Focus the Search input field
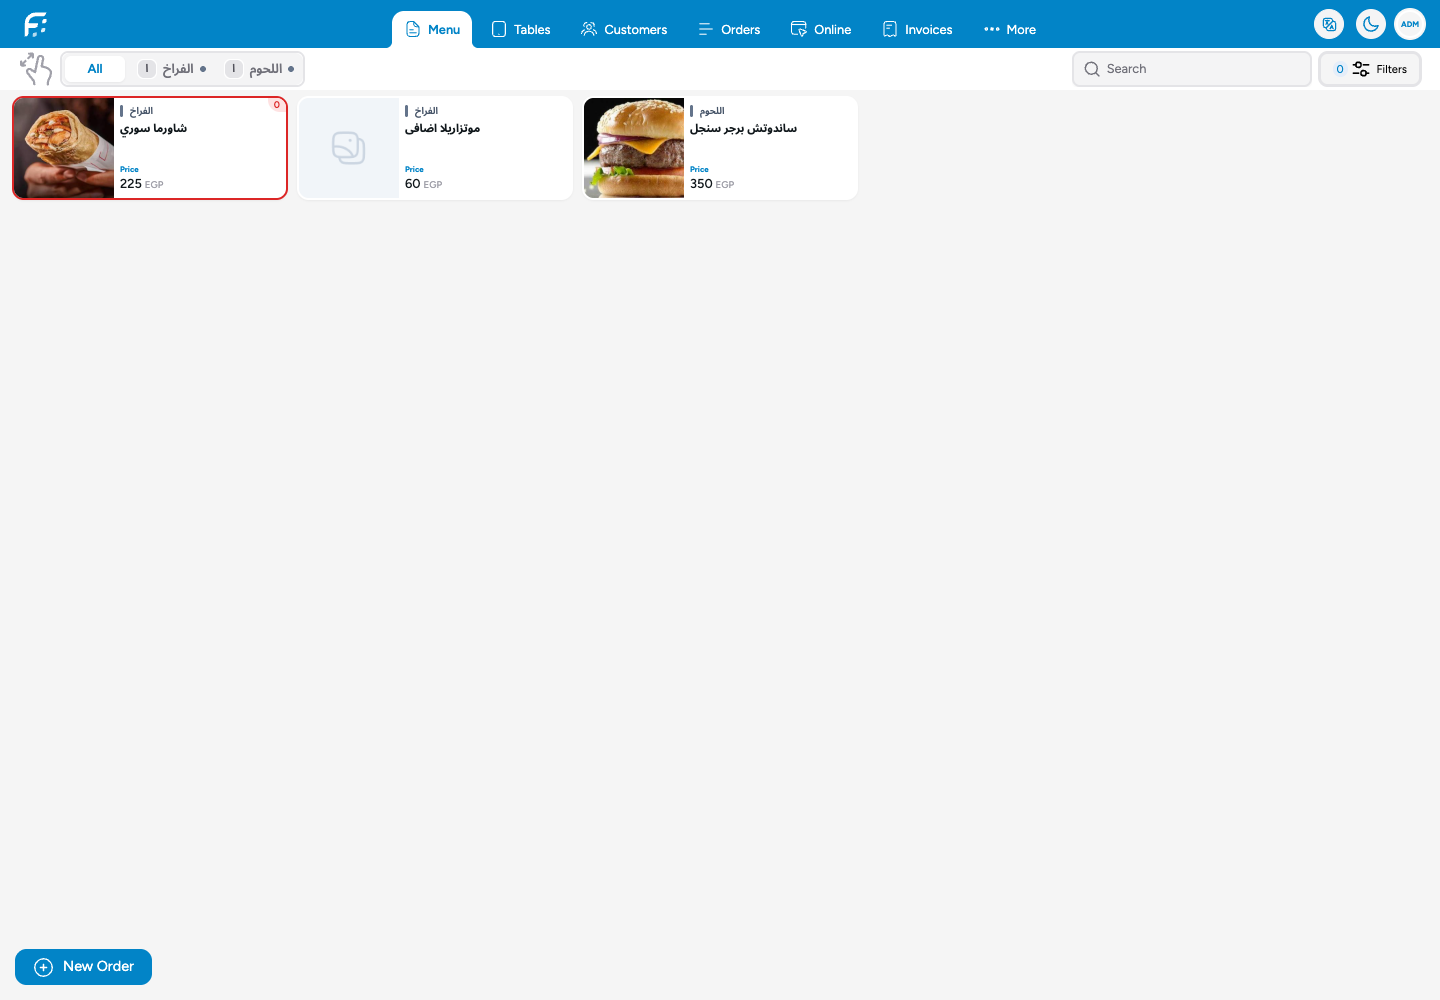The width and height of the screenshot is (1440, 1000). (1192, 69)
